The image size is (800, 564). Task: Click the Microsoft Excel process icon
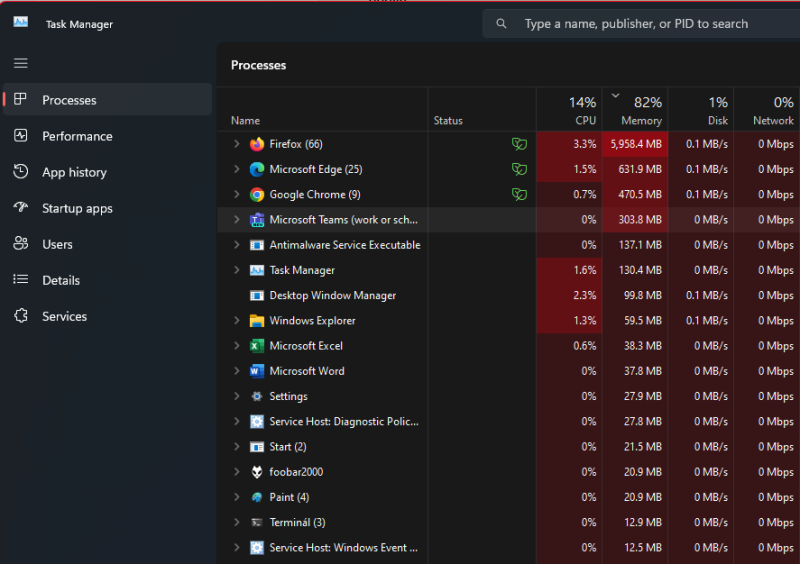[257, 346]
